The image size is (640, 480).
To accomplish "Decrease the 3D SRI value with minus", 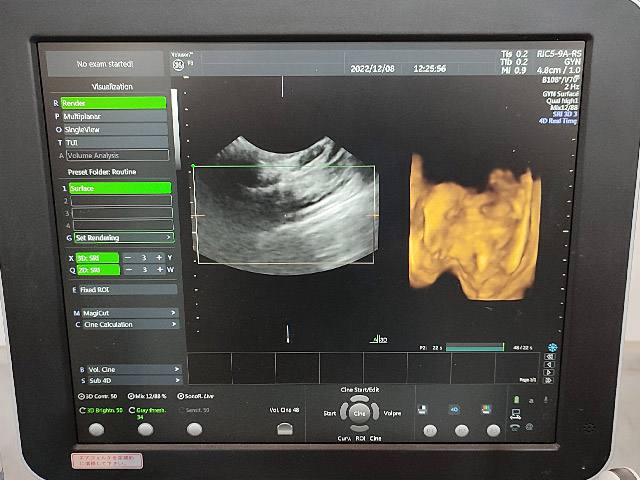I will (128, 258).
